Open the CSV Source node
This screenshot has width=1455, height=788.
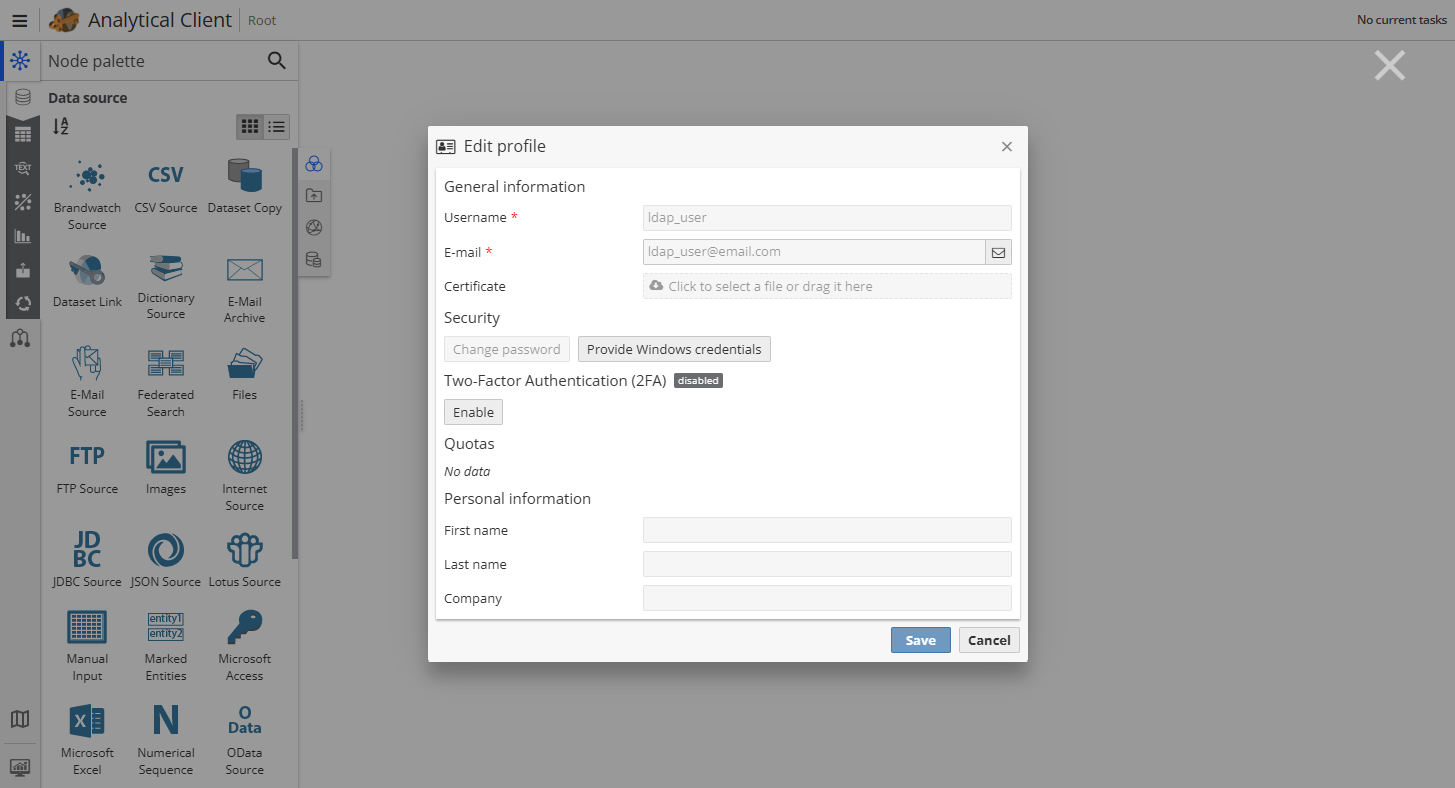coord(165,185)
